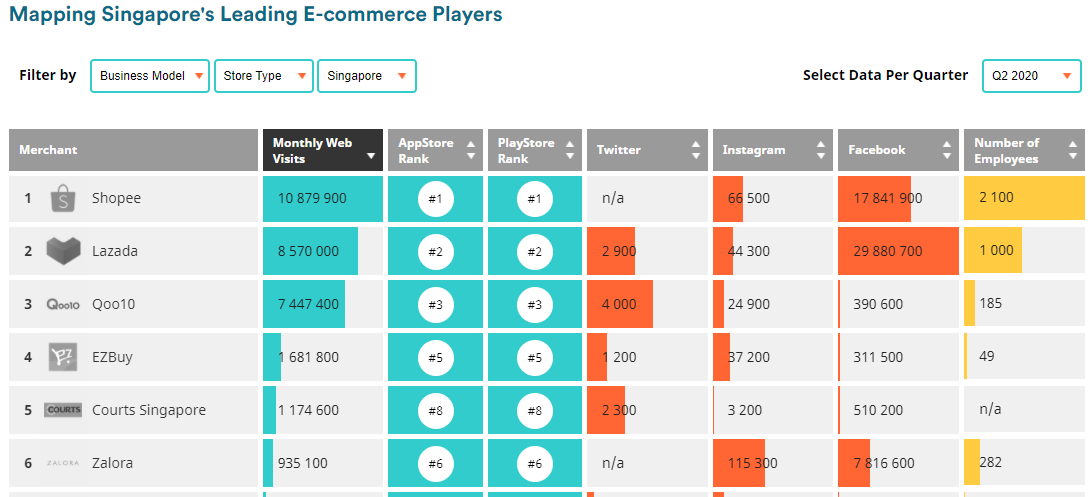Click Shopee web visits bar 10 879 900

click(x=322, y=199)
